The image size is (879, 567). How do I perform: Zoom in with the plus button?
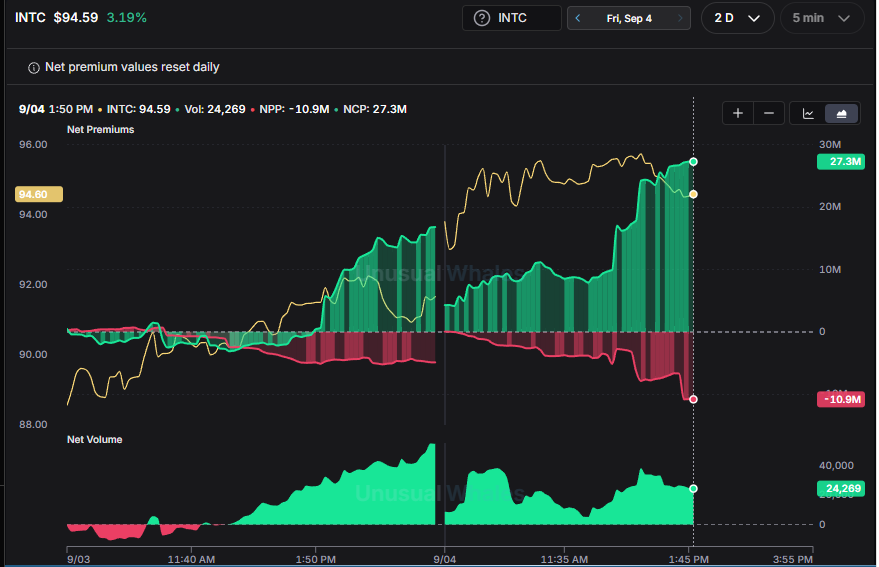point(738,113)
